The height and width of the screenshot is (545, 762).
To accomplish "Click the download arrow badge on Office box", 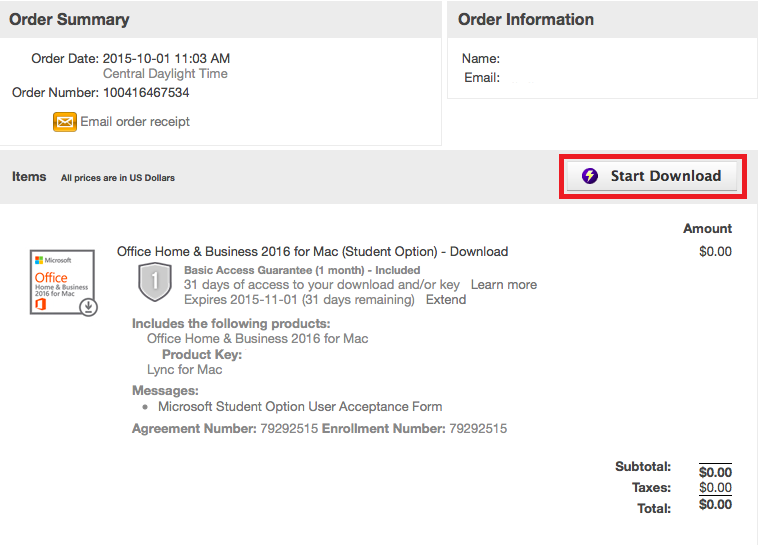I will pos(88,307).
